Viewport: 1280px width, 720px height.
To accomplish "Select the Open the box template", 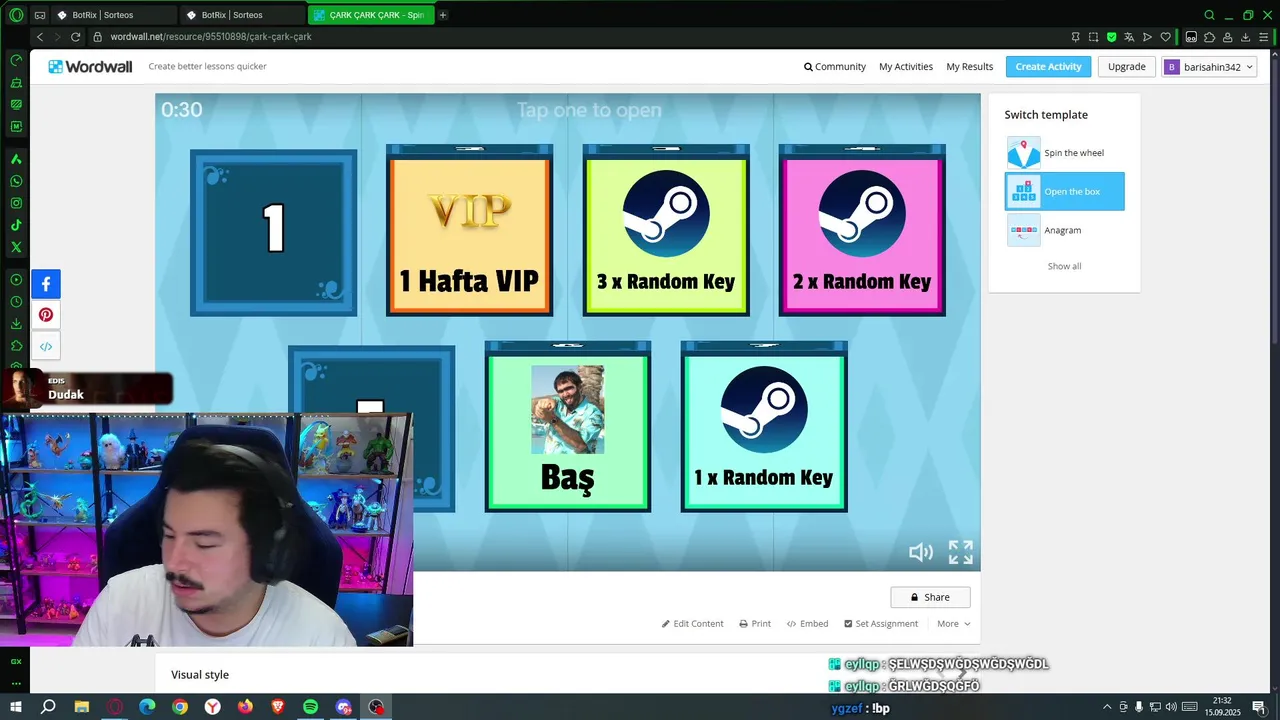I will 1064,191.
